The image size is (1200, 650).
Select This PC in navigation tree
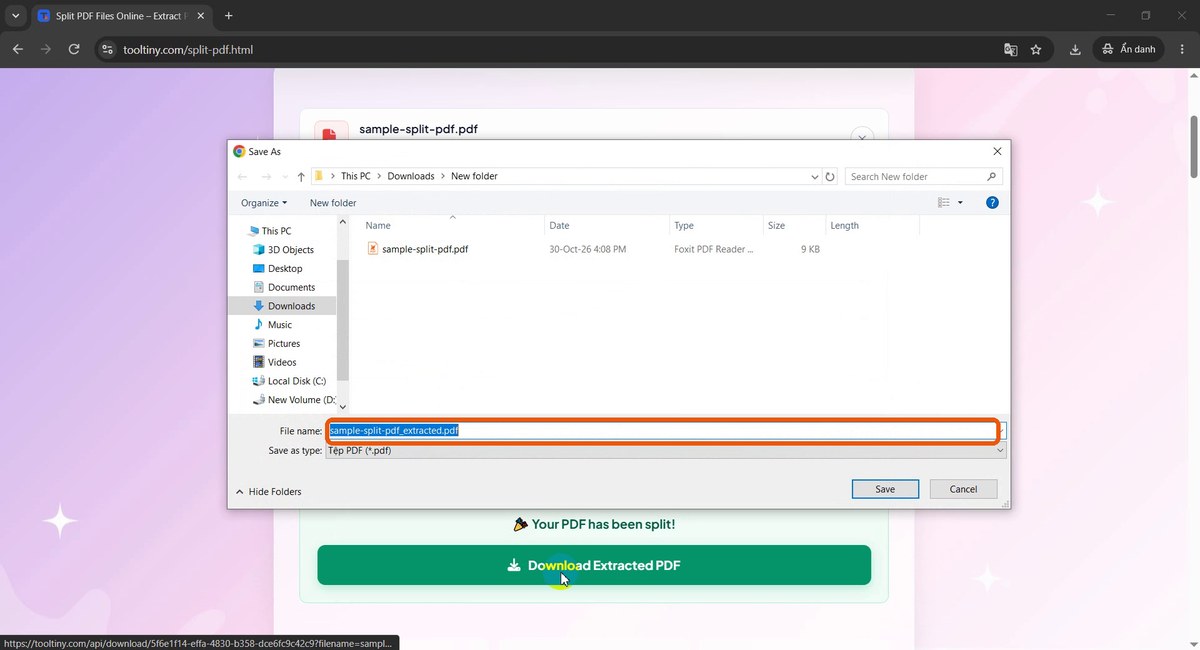tap(276, 231)
